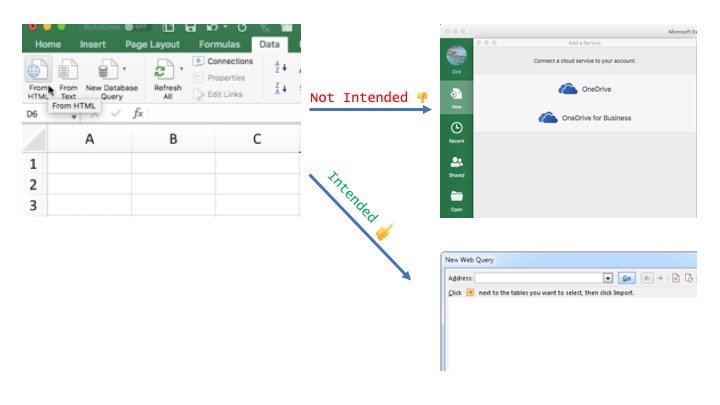The height and width of the screenshot is (405, 720).
Task: Select column C header
Action: 257,139
